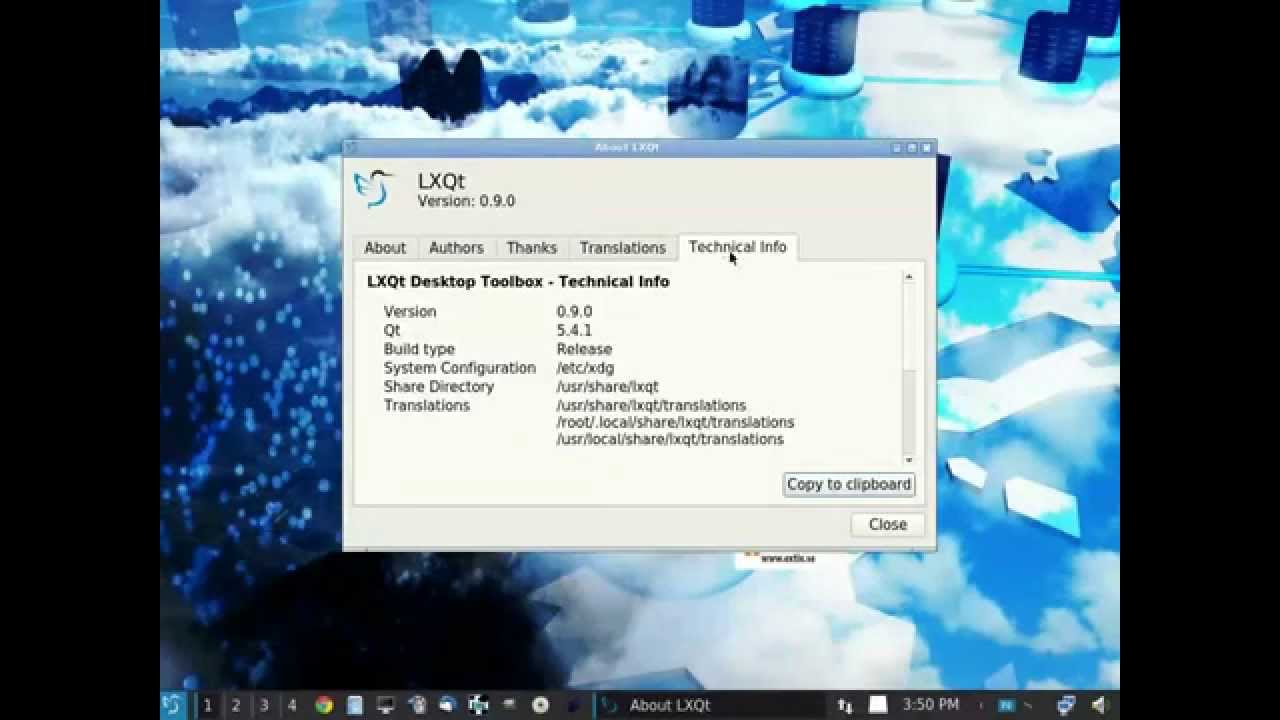
Task: Launch Google Chrome from the panel
Action: click(x=324, y=705)
